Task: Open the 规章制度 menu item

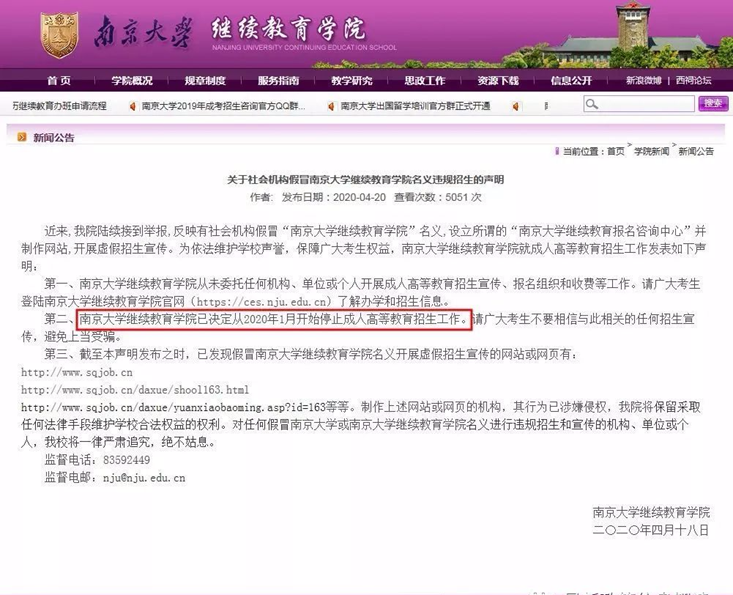Action: (x=205, y=80)
